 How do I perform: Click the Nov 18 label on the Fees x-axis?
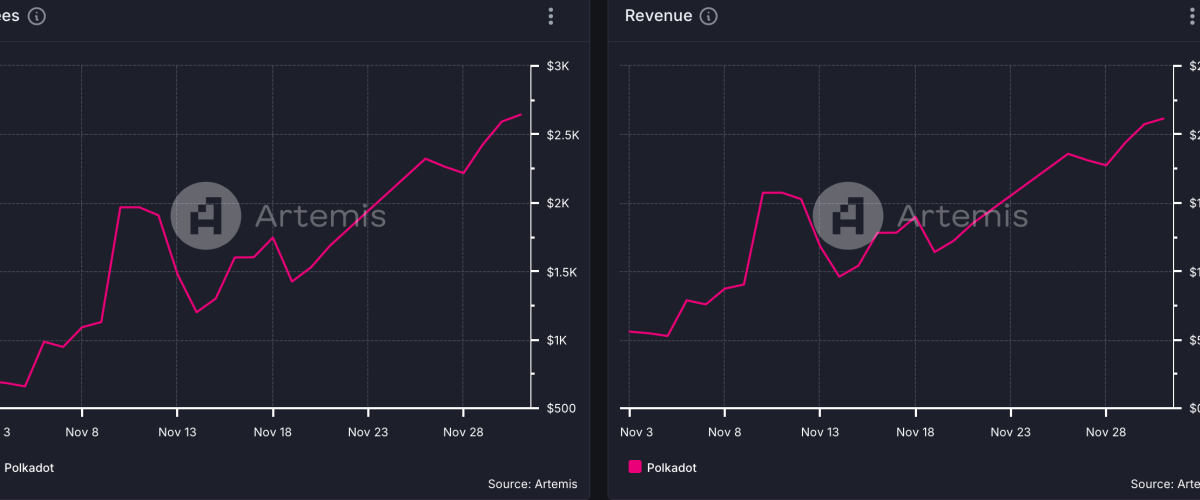[x=272, y=432]
